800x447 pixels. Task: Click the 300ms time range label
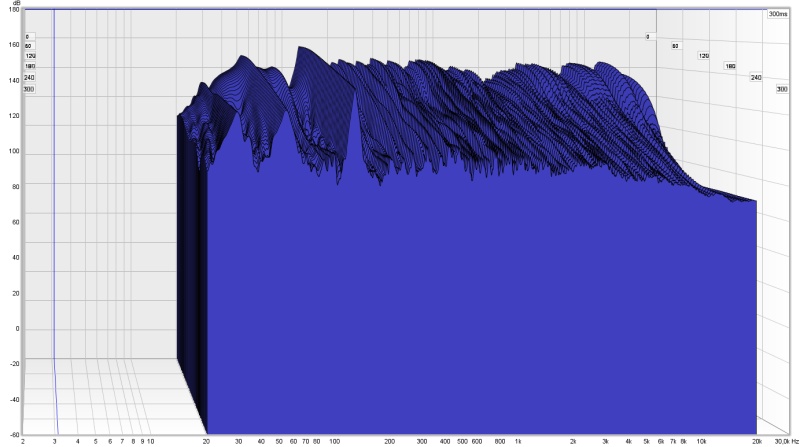(x=779, y=14)
